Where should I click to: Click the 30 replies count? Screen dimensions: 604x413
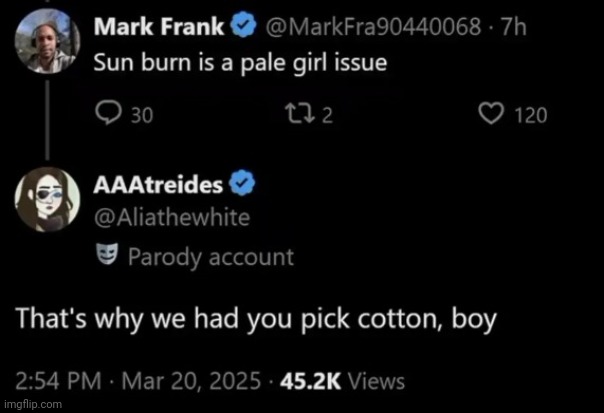(x=142, y=115)
